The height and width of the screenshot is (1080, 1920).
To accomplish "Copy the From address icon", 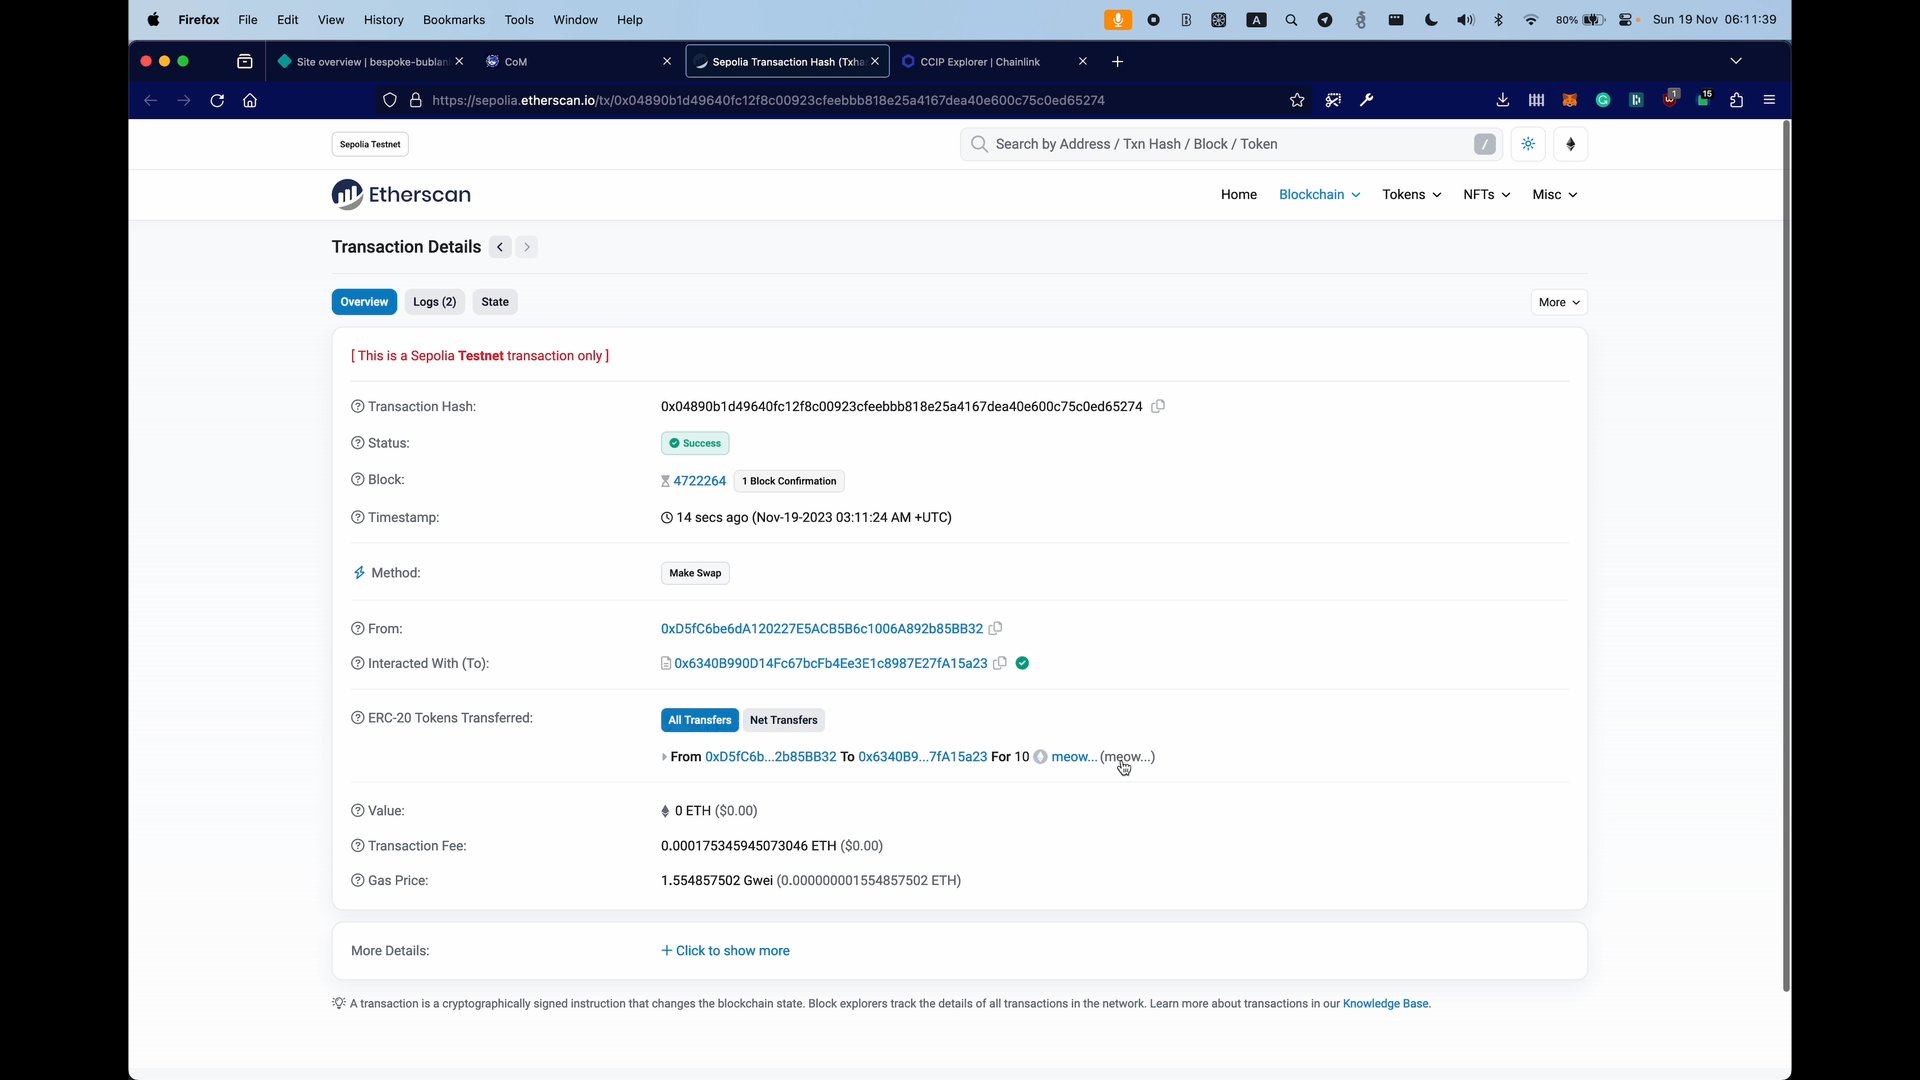I will pos(995,629).
